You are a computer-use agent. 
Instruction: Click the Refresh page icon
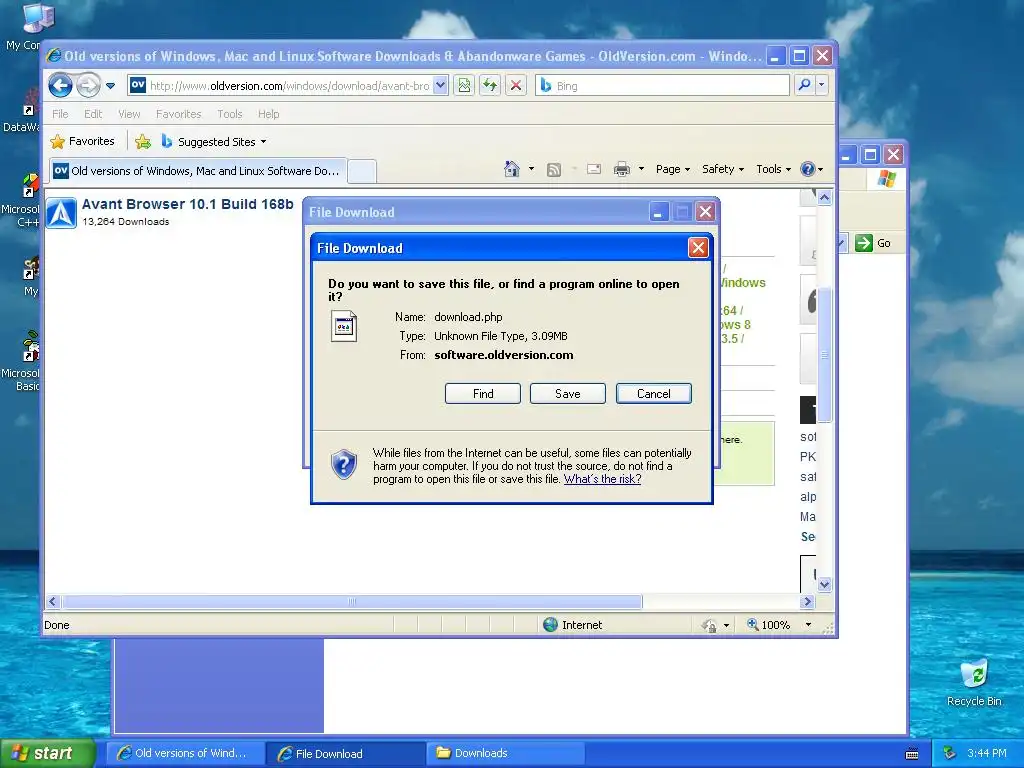(490, 86)
